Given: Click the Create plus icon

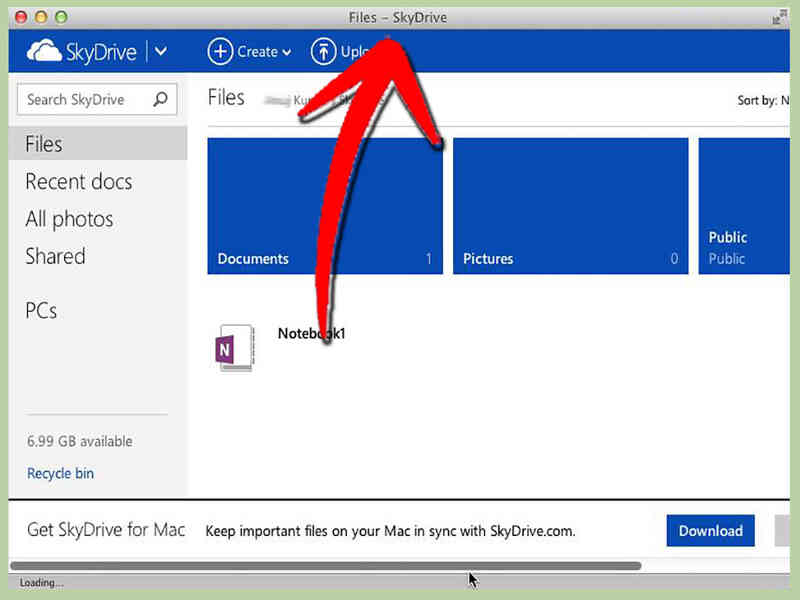Looking at the screenshot, I should pos(220,52).
